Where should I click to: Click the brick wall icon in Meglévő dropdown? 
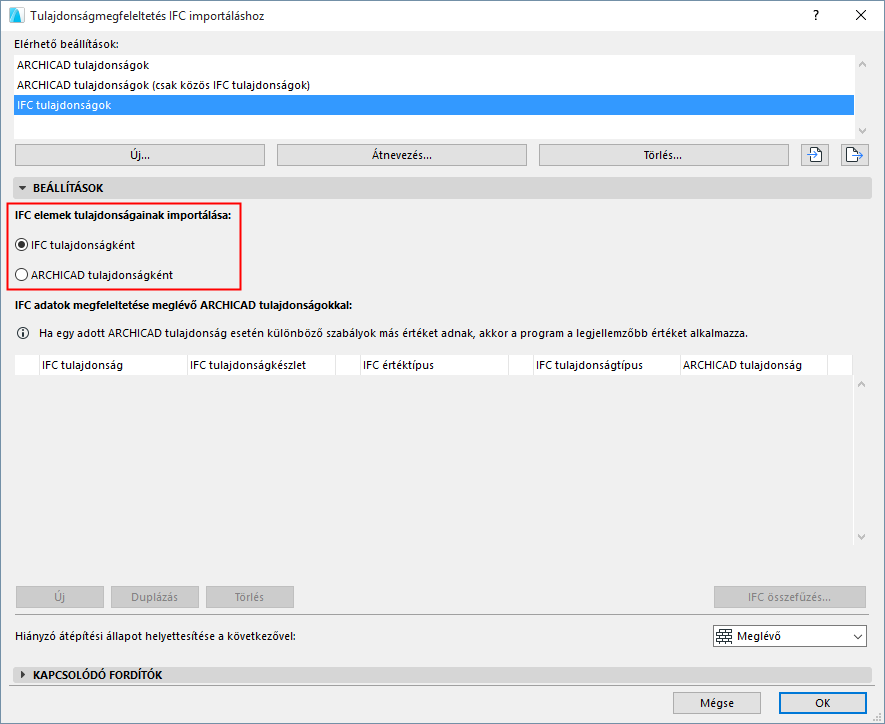724,636
